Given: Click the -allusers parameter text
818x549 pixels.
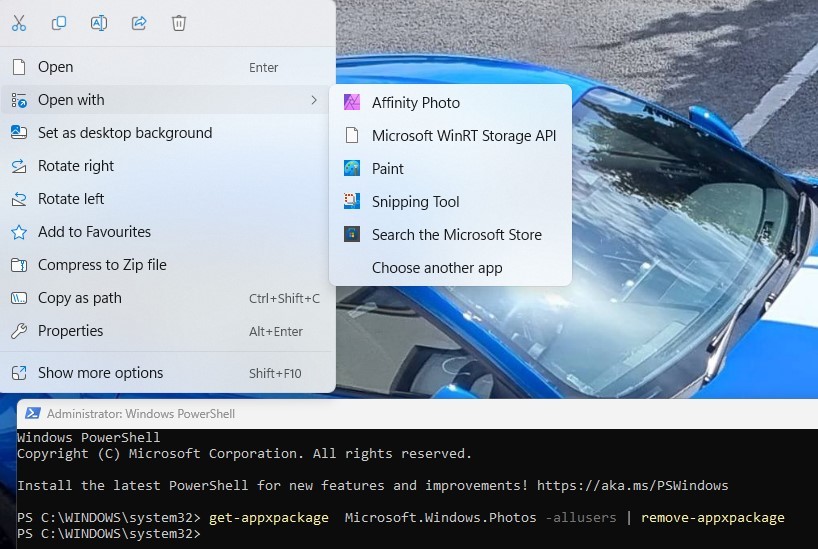Looking at the screenshot, I should click(581, 517).
